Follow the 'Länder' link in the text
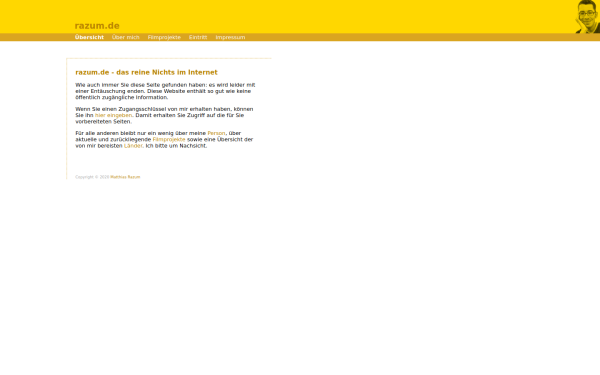The image size is (600, 375). pos(133,146)
